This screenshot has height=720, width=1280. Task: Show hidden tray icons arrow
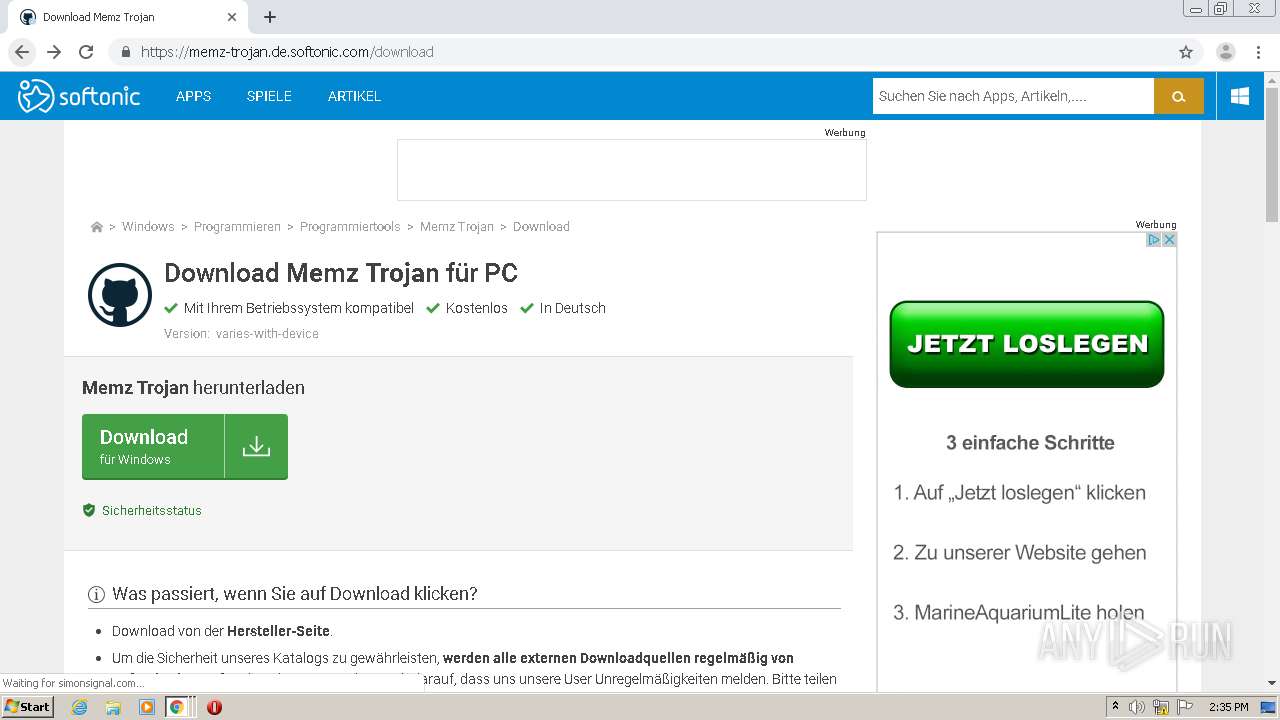tap(1115, 707)
